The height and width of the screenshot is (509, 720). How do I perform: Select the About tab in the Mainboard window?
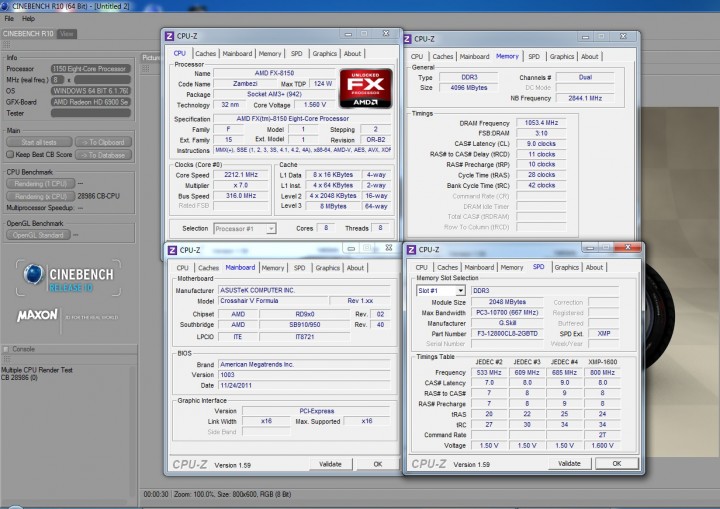click(355, 268)
